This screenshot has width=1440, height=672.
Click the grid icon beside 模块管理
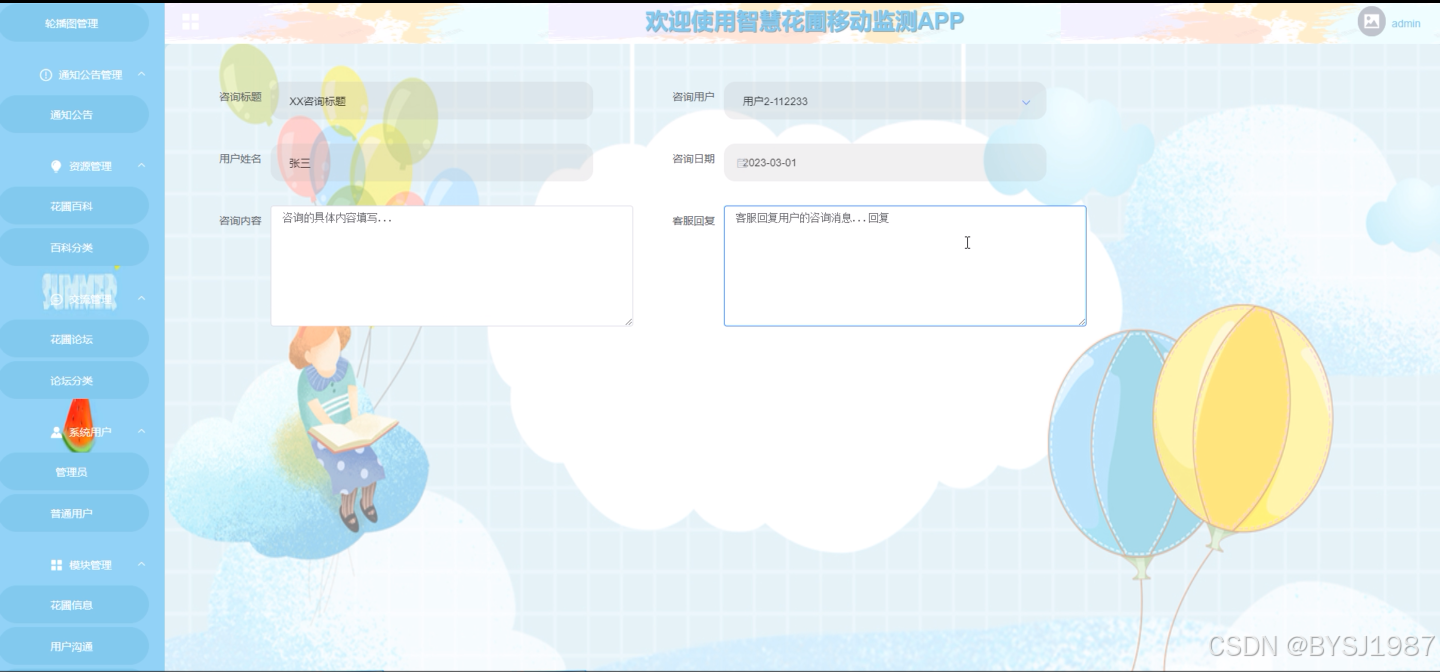(x=56, y=565)
